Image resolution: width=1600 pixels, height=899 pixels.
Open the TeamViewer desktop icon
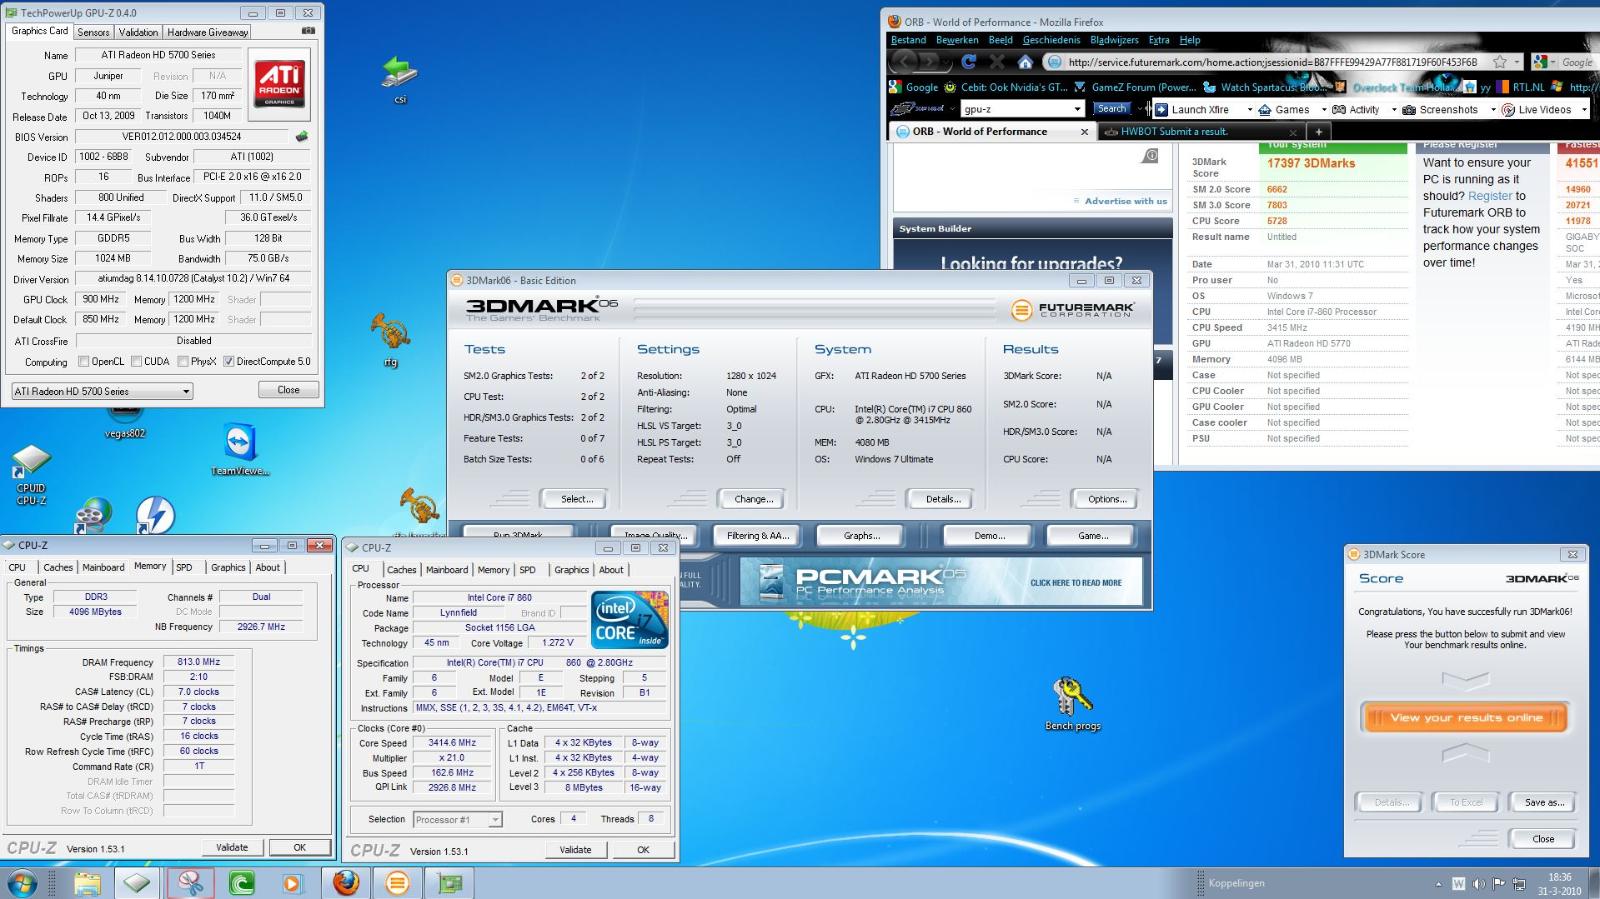240,450
